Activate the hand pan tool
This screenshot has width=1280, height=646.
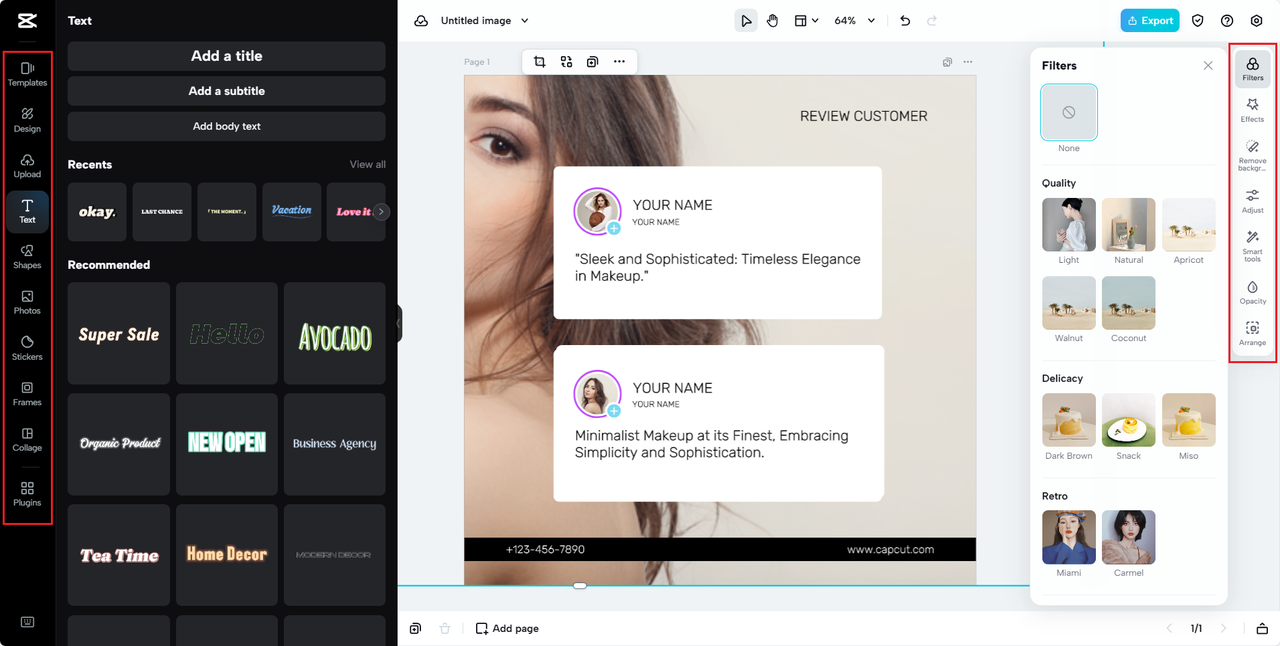[x=773, y=21]
